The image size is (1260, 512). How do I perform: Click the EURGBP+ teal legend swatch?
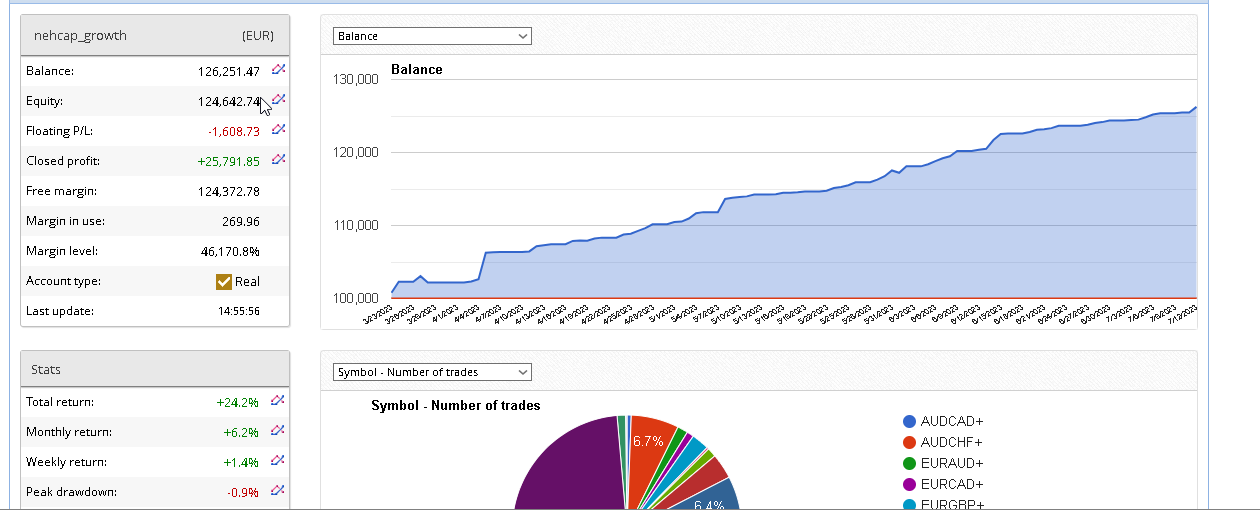point(909,505)
